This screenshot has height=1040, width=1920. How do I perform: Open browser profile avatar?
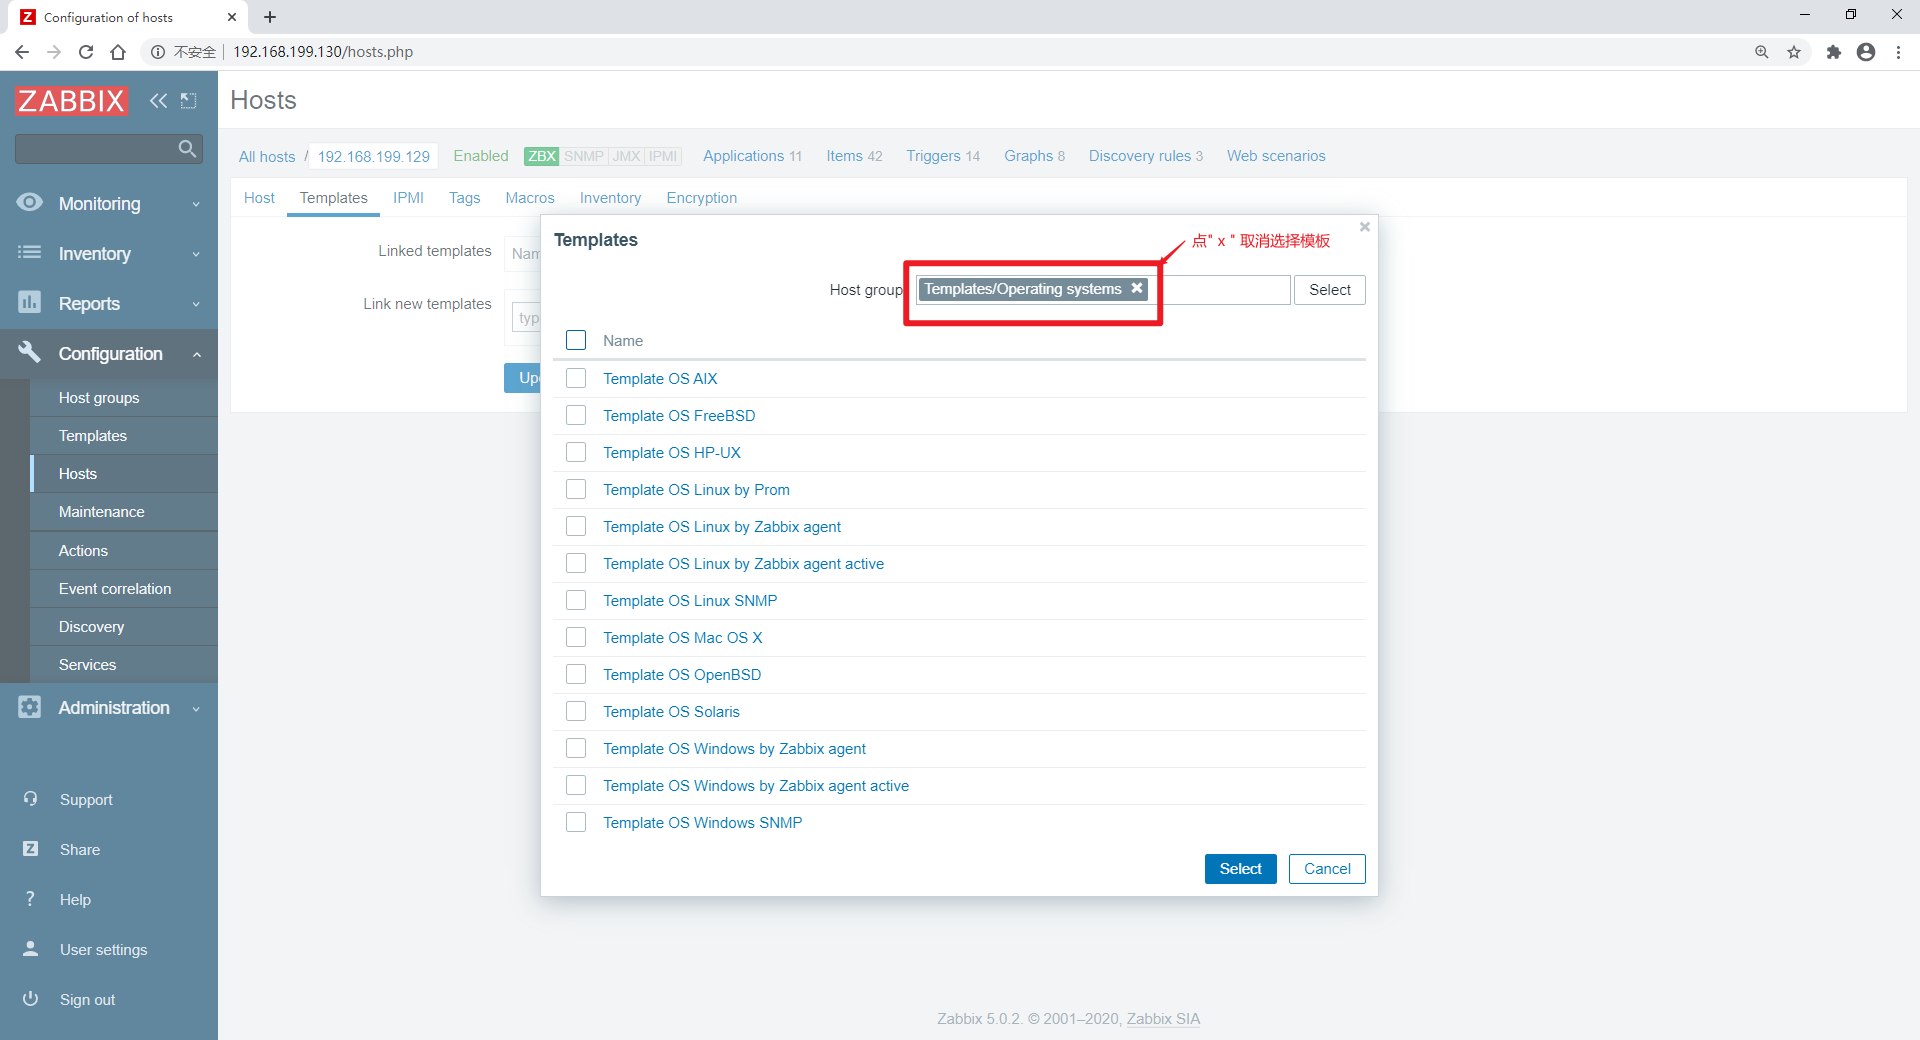click(x=1866, y=52)
